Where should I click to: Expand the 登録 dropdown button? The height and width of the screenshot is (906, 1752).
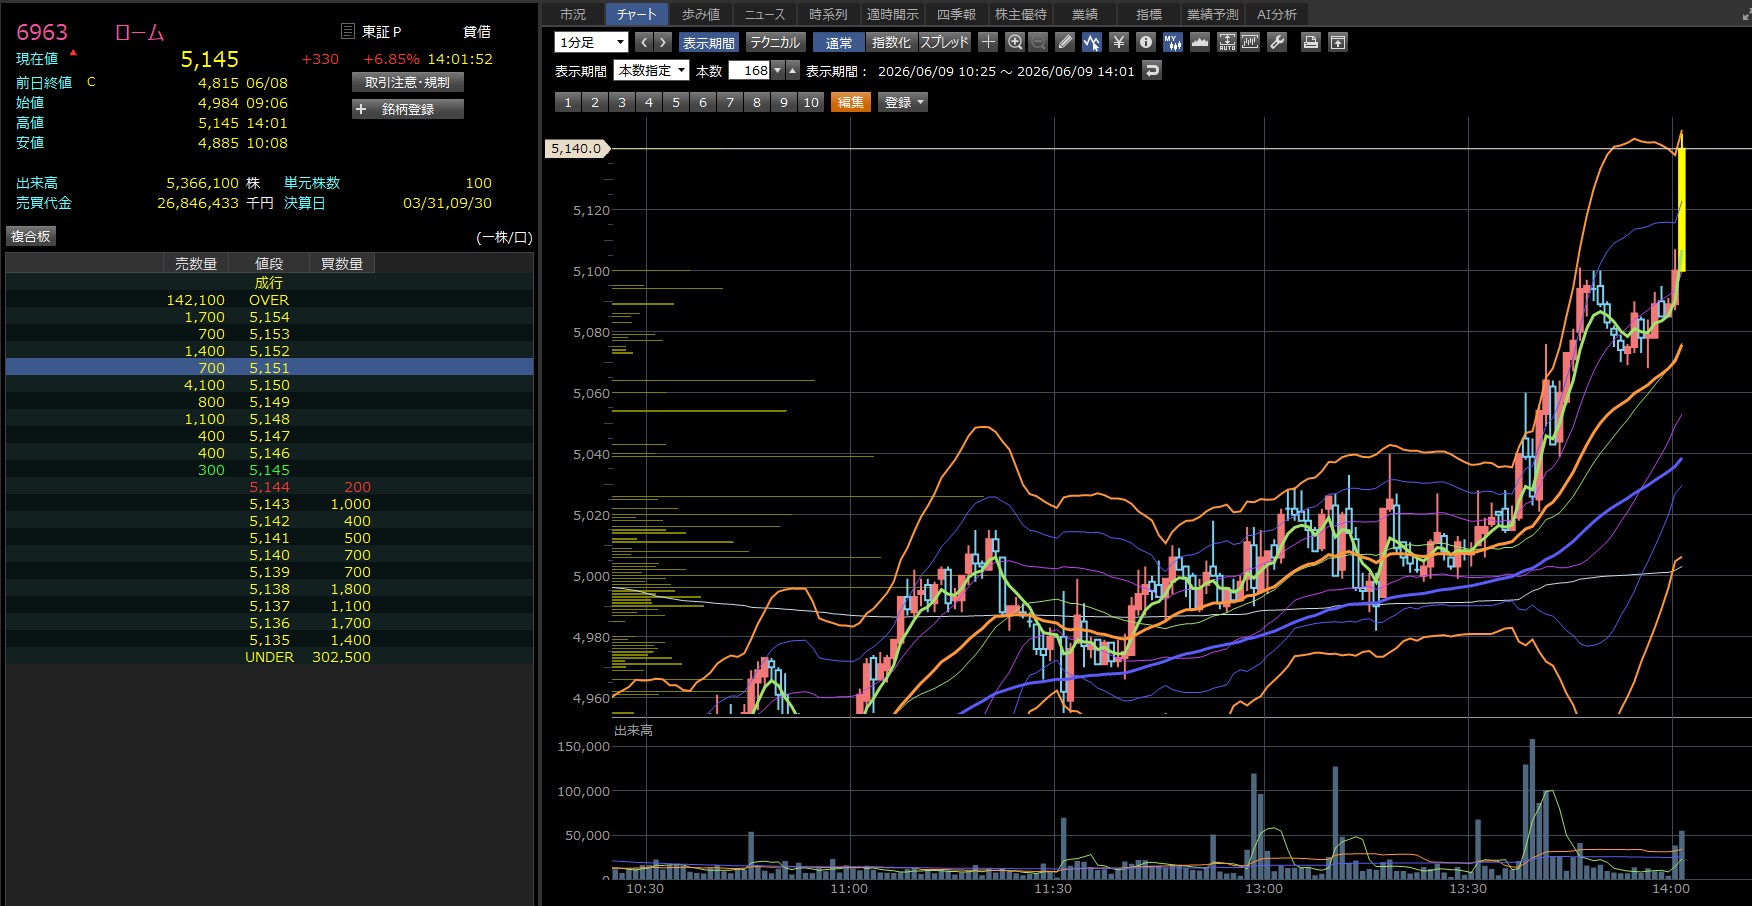point(903,102)
